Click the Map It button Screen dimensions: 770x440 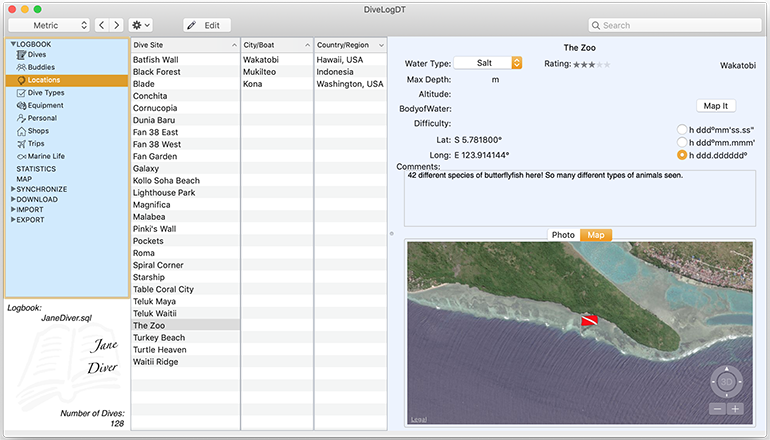click(715, 105)
